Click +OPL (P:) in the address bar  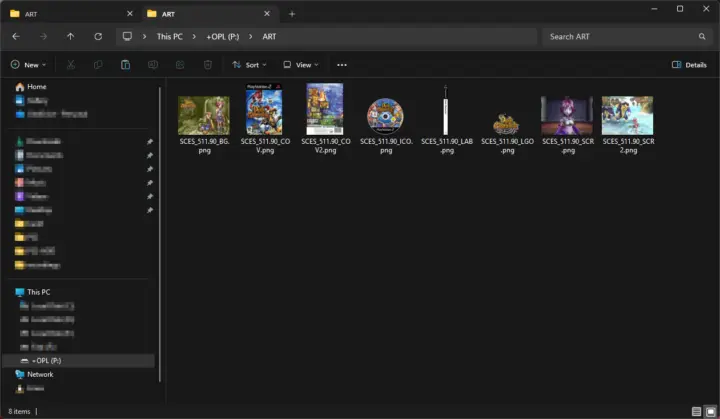point(223,36)
